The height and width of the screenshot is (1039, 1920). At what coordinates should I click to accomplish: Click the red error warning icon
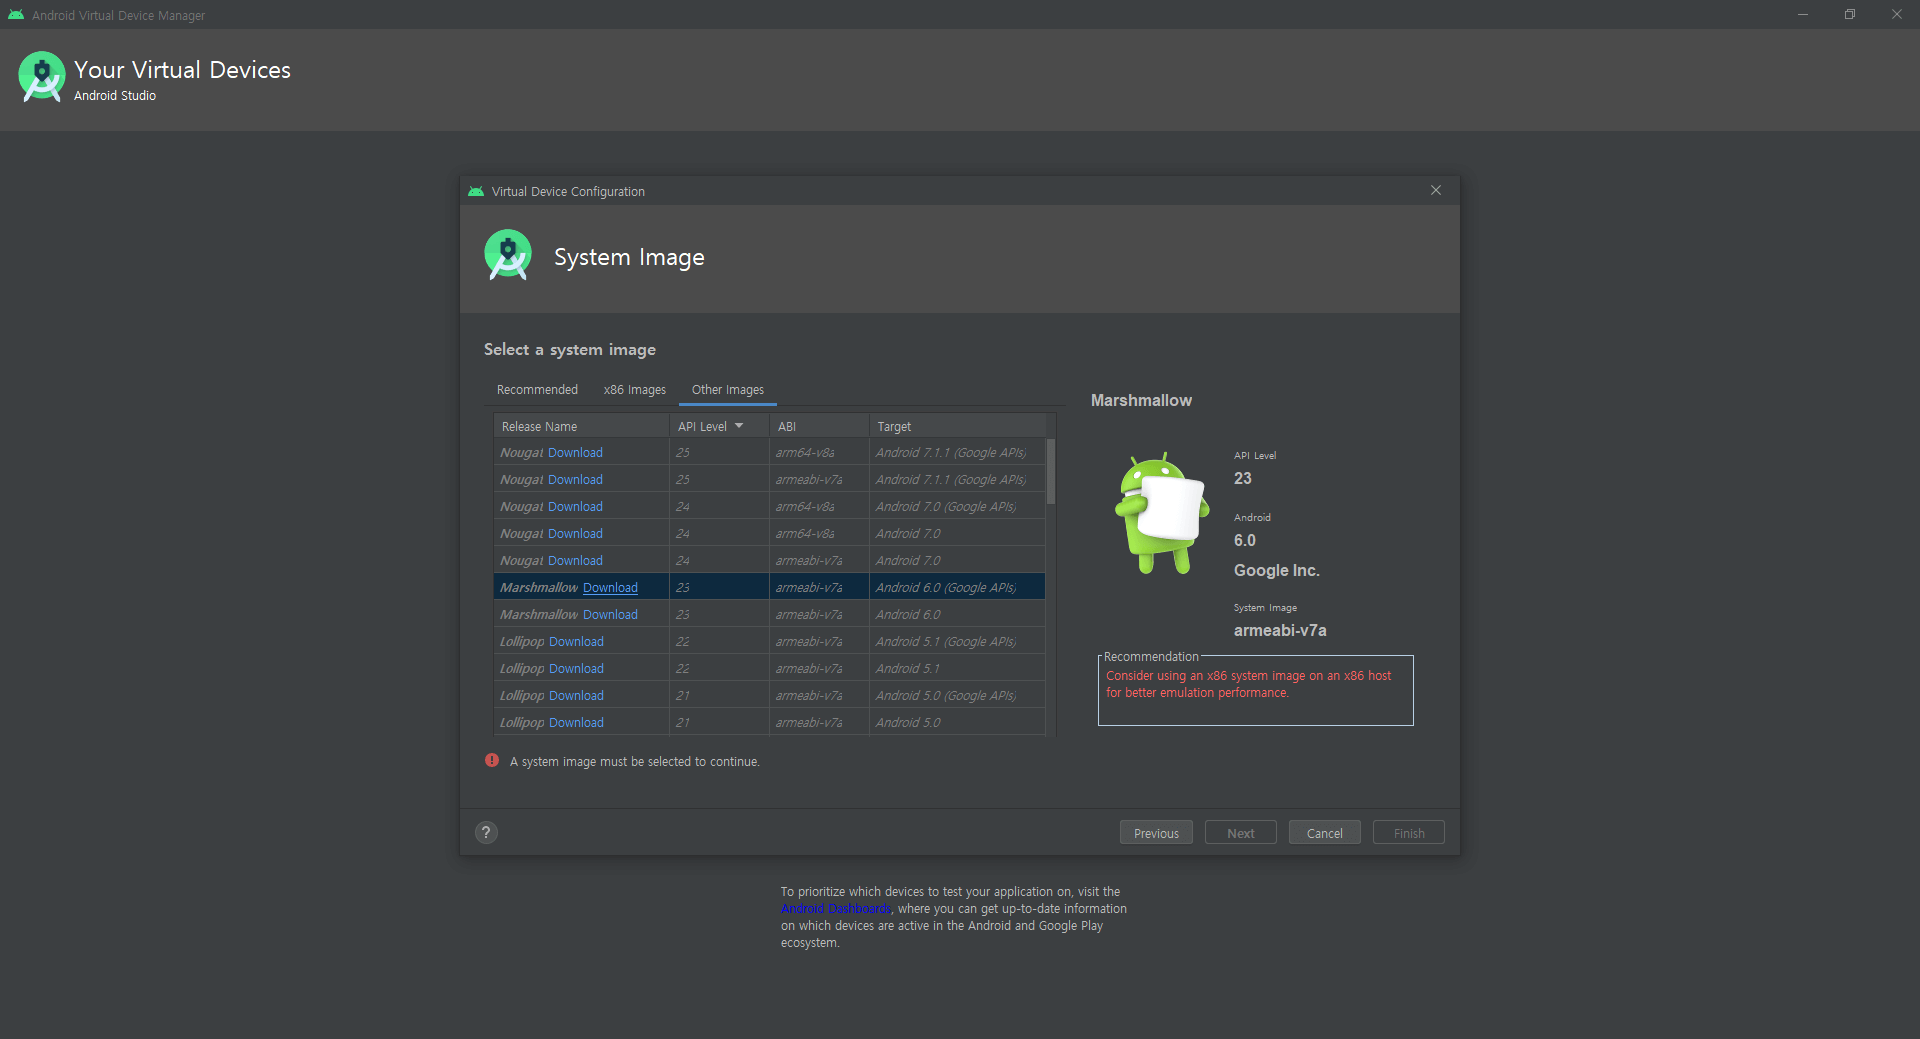(492, 760)
